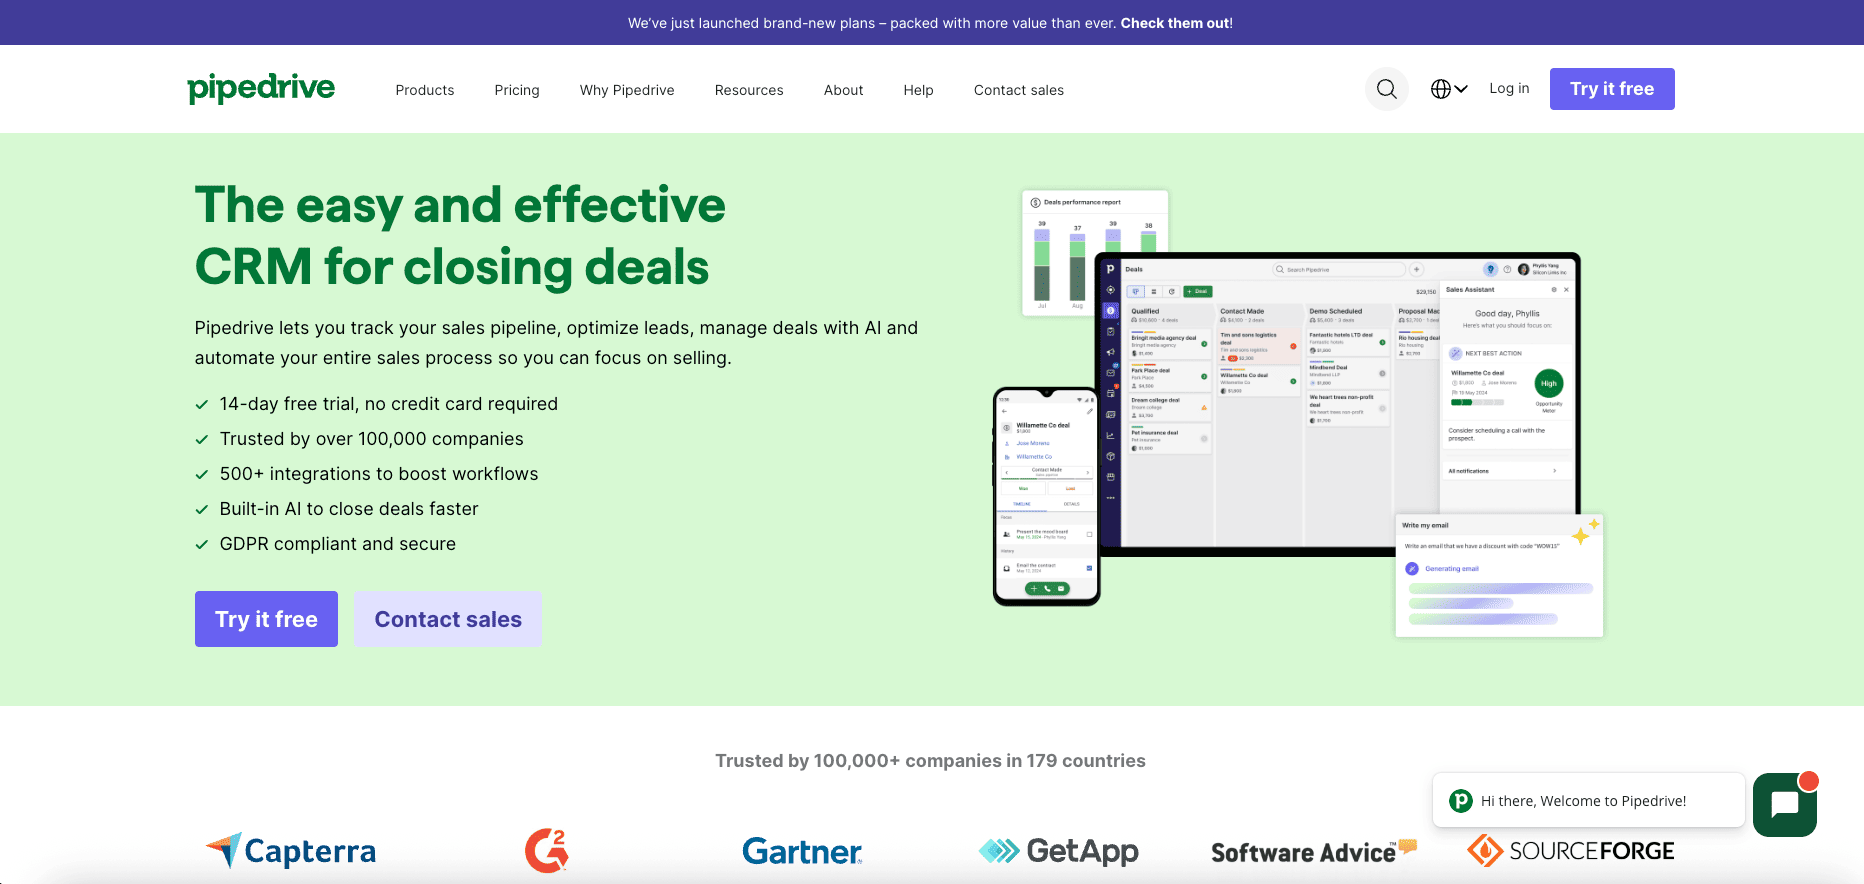This screenshot has height=884, width=1864.
Task: Expand the Resources menu
Action: (x=748, y=90)
